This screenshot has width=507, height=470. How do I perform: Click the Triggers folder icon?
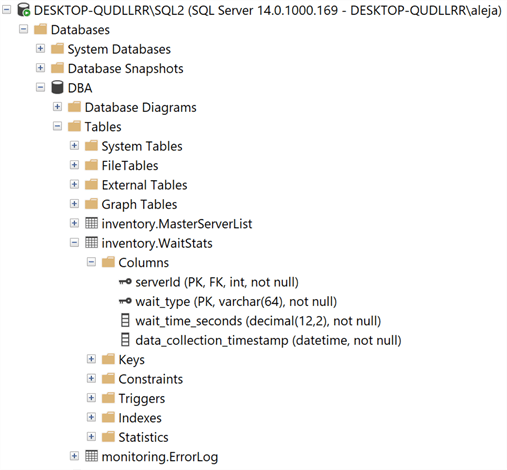(x=108, y=397)
